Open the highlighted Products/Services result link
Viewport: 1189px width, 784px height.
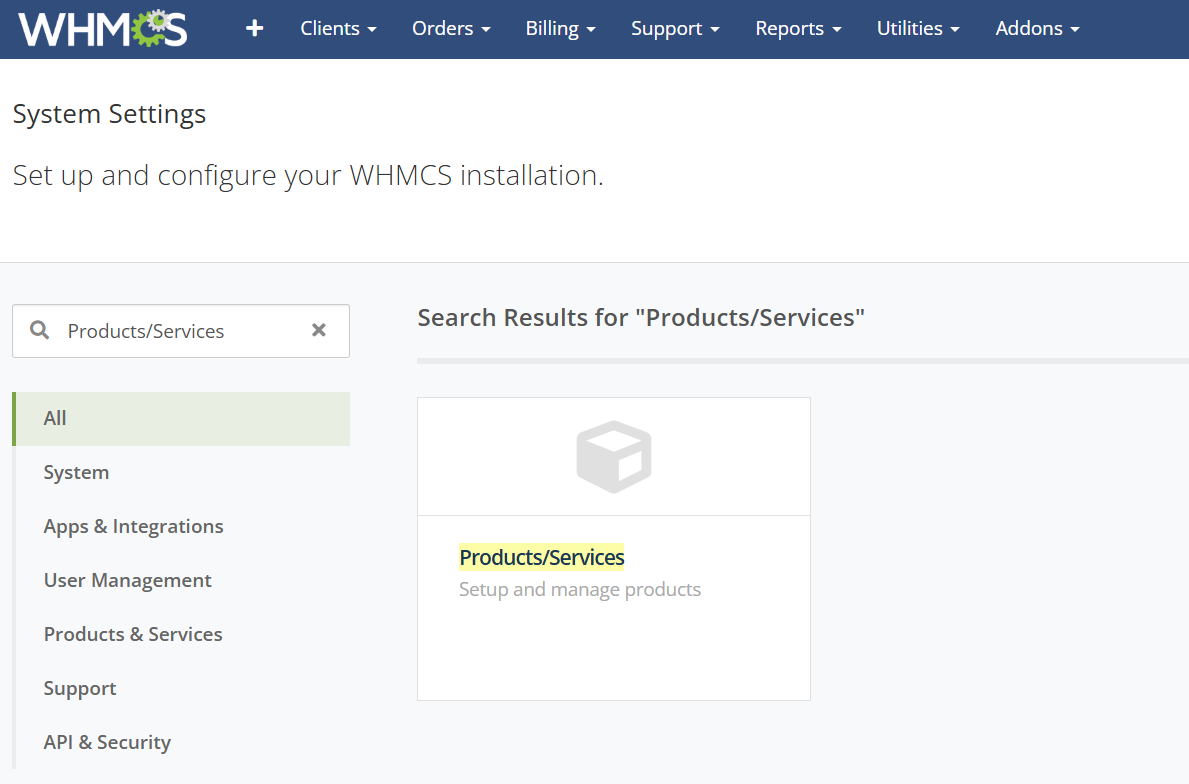click(541, 557)
